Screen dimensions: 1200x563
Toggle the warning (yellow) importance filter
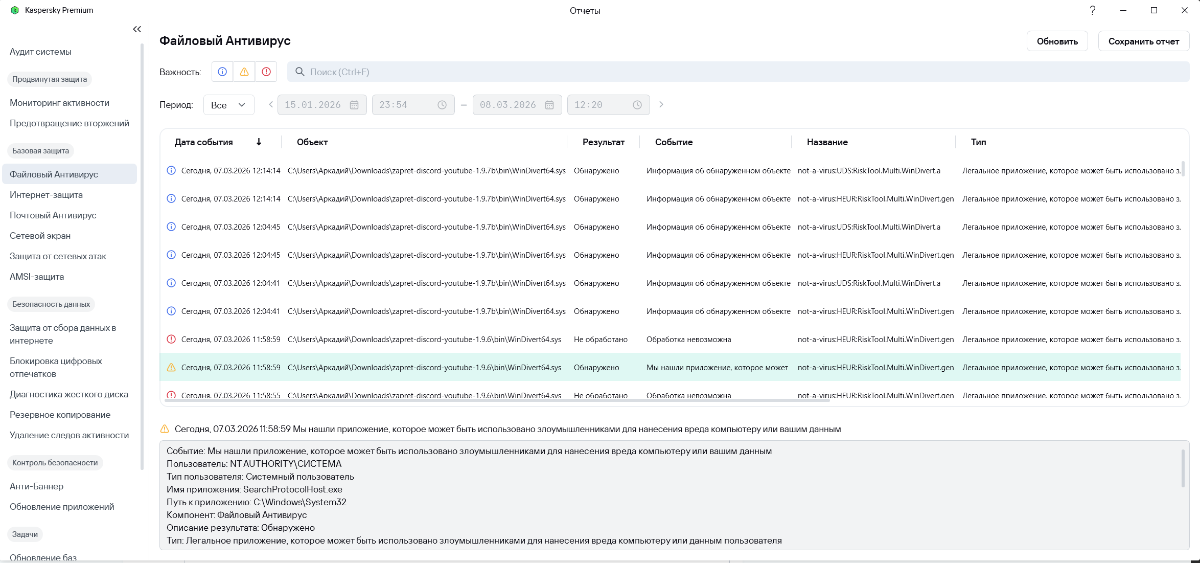tap(244, 72)
